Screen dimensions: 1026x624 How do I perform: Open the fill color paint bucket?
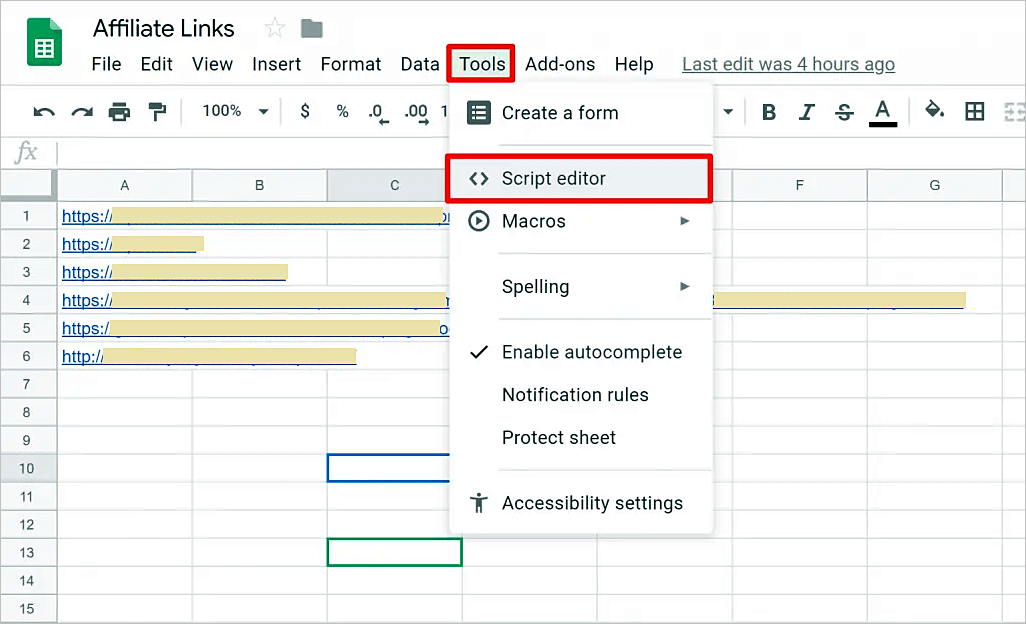934,111
